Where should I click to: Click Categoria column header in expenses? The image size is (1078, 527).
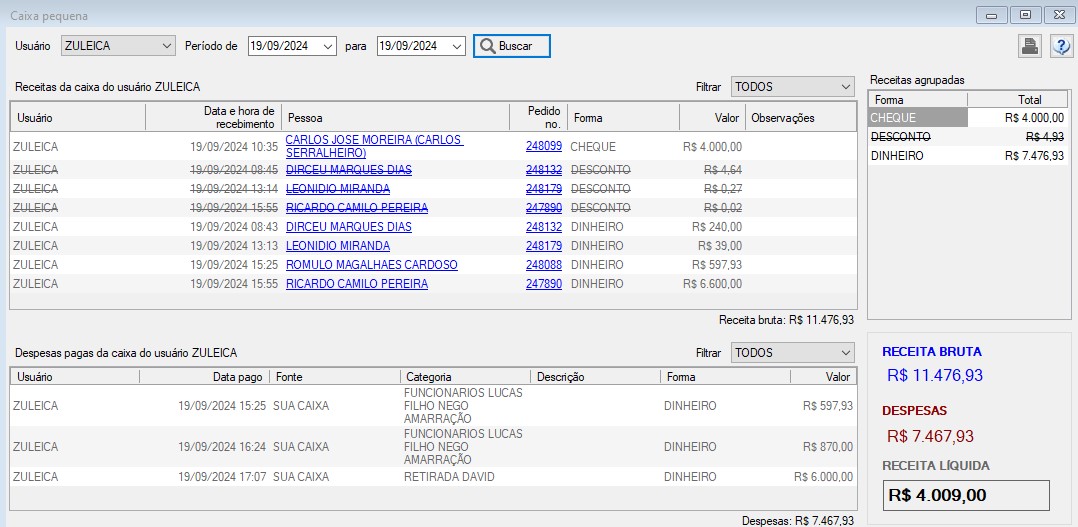click(x=464, y=377)
